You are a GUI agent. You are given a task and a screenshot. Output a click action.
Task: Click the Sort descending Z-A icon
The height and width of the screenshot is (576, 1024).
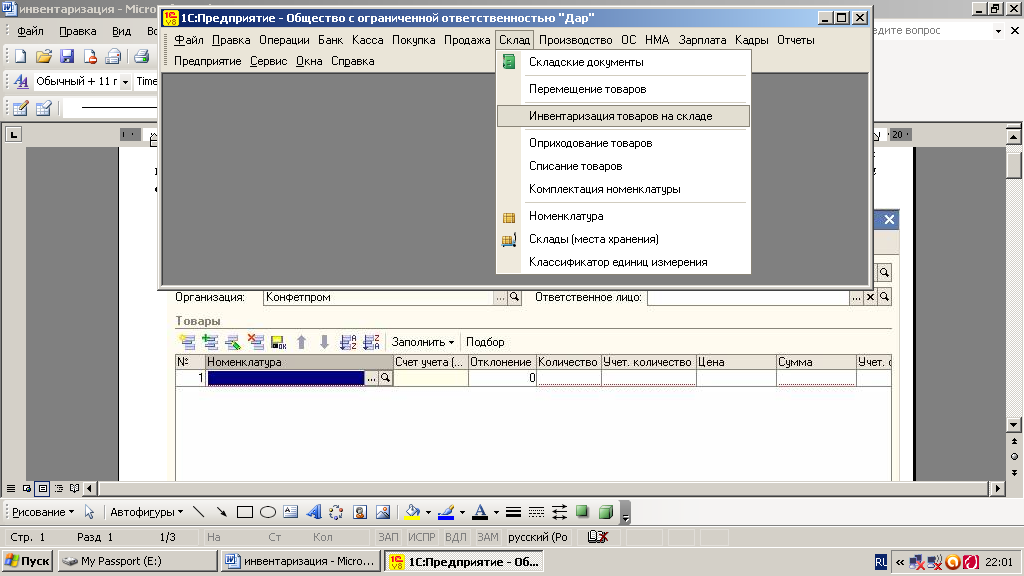pos(372,342)
